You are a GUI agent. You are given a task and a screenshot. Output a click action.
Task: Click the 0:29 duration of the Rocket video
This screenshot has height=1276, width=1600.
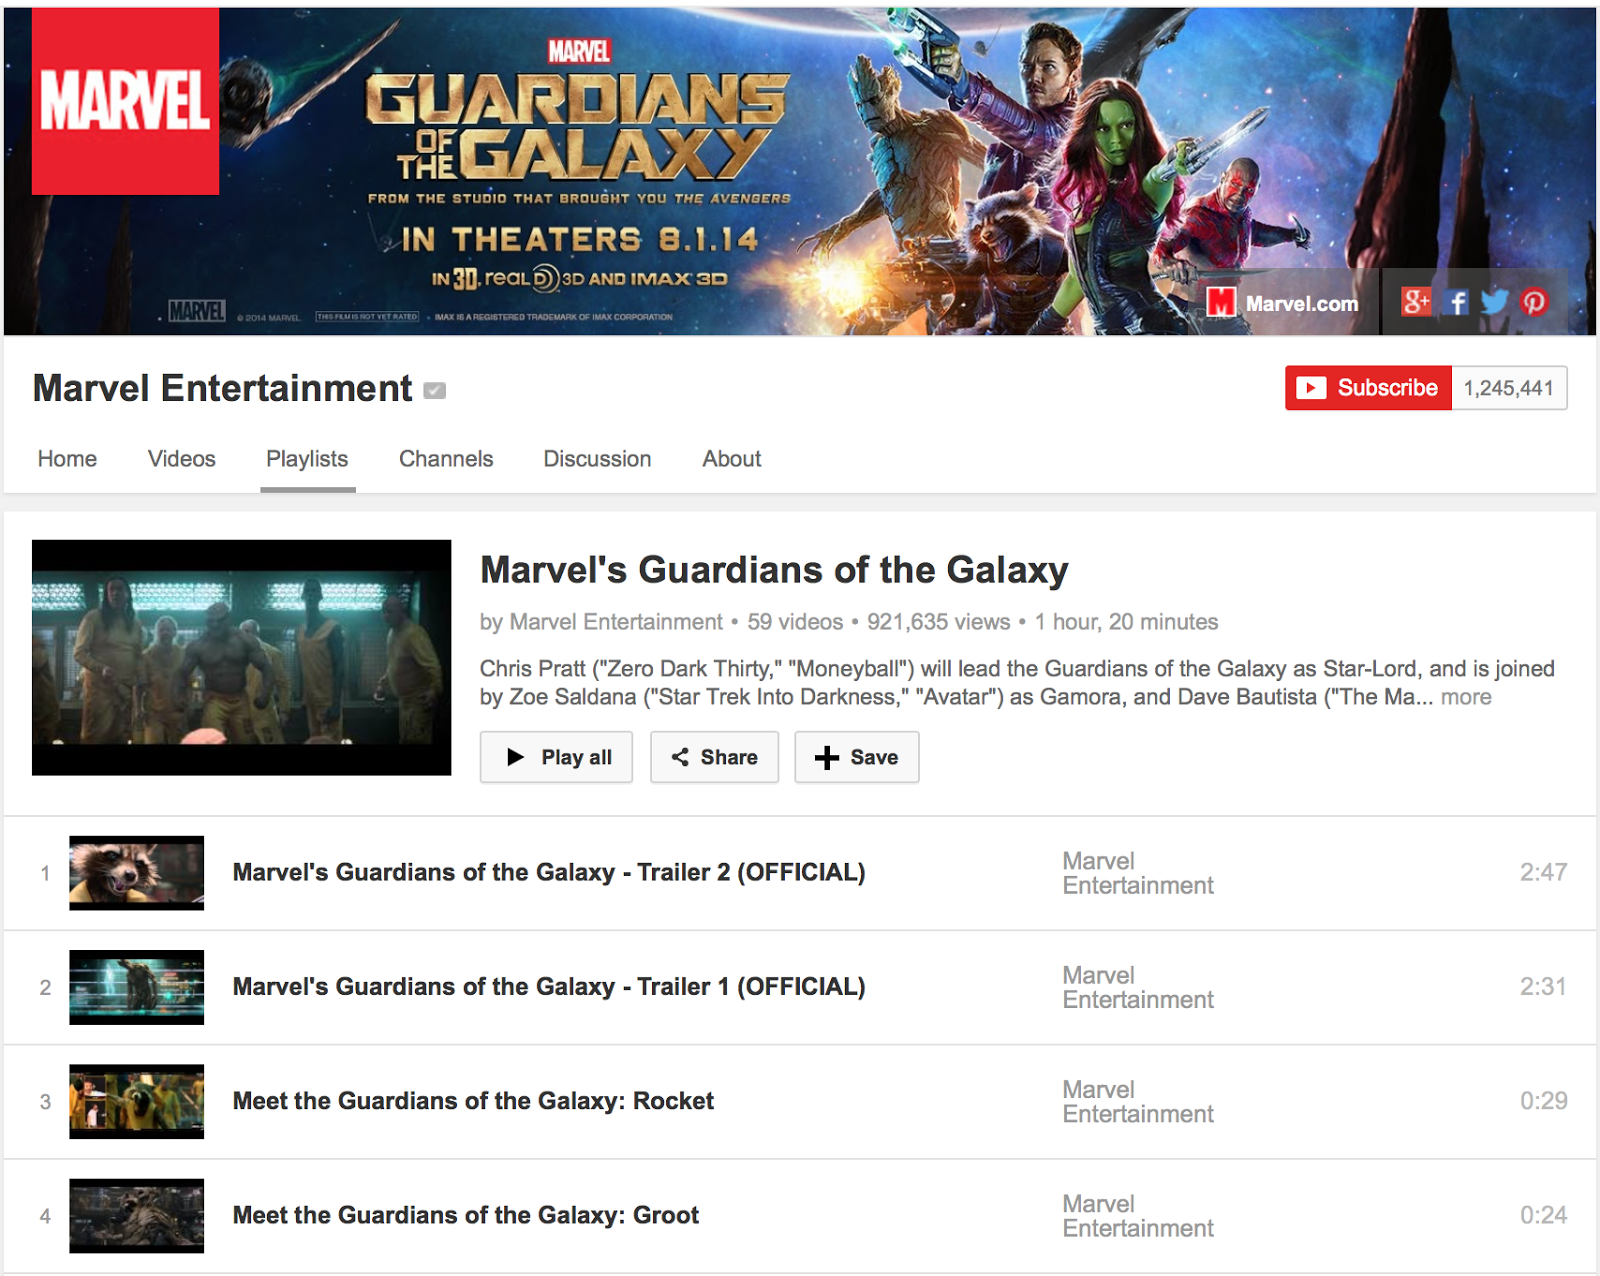point(1543,1100)
